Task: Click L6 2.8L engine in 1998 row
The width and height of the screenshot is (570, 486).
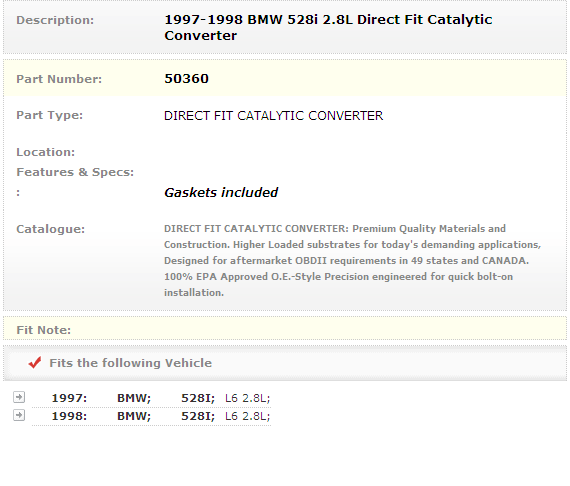Action: tap(248, 416)
